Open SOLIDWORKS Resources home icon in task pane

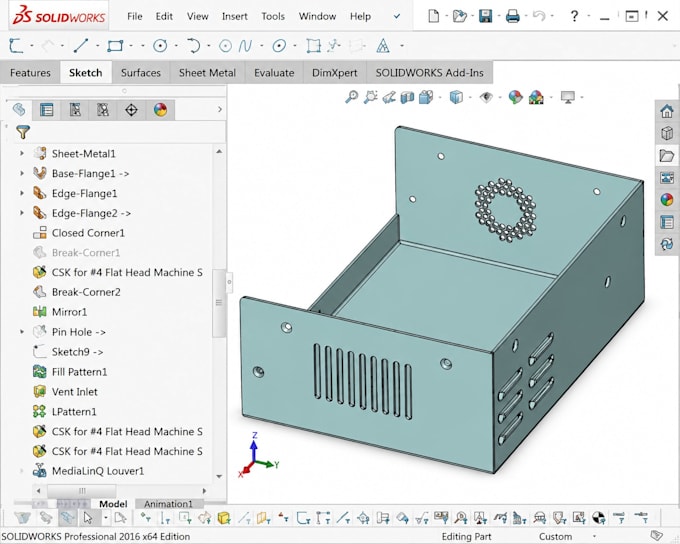point(667,111)
